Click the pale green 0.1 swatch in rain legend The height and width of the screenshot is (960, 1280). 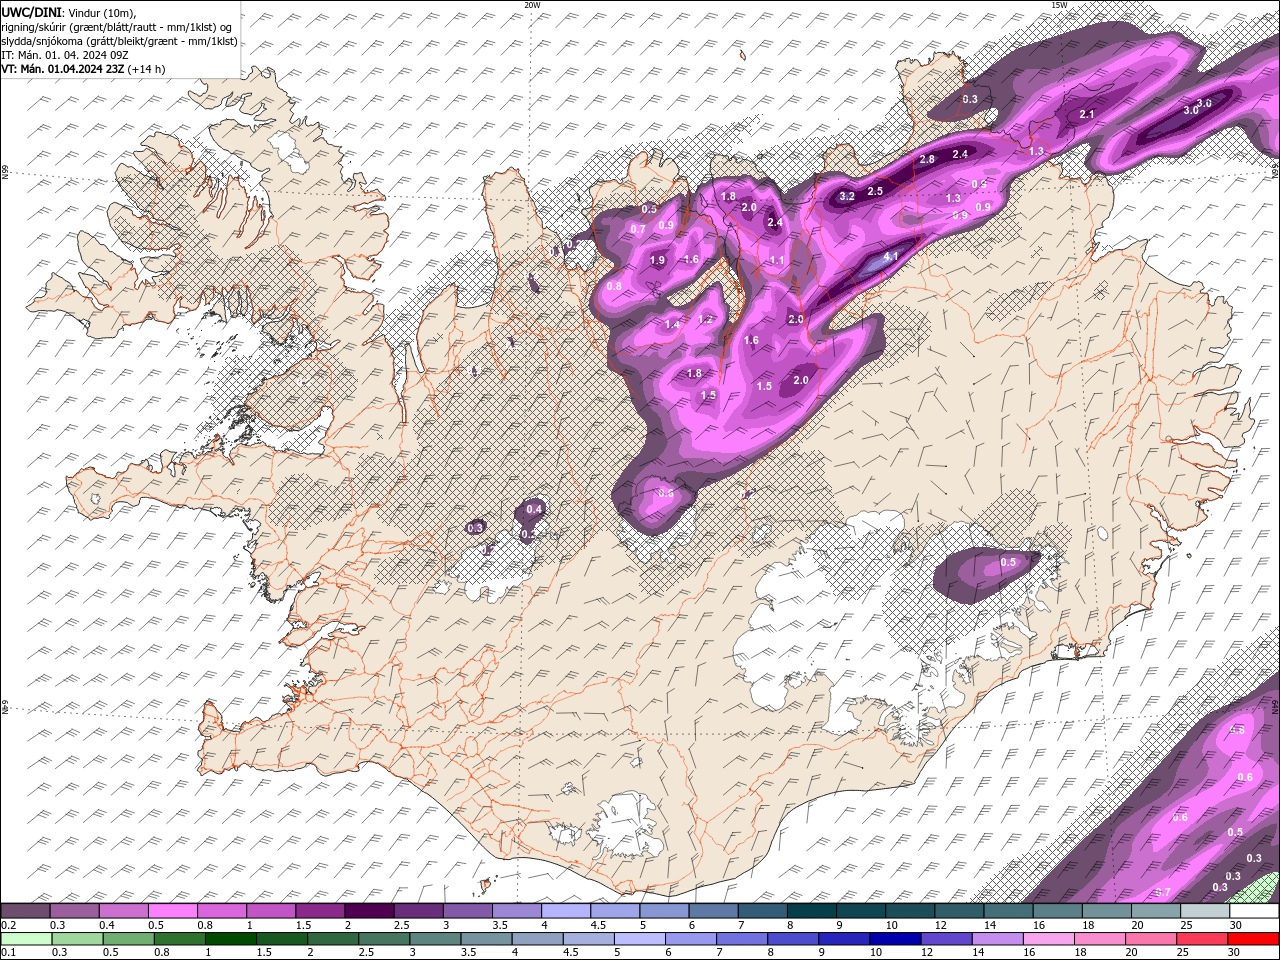(25, 939)
